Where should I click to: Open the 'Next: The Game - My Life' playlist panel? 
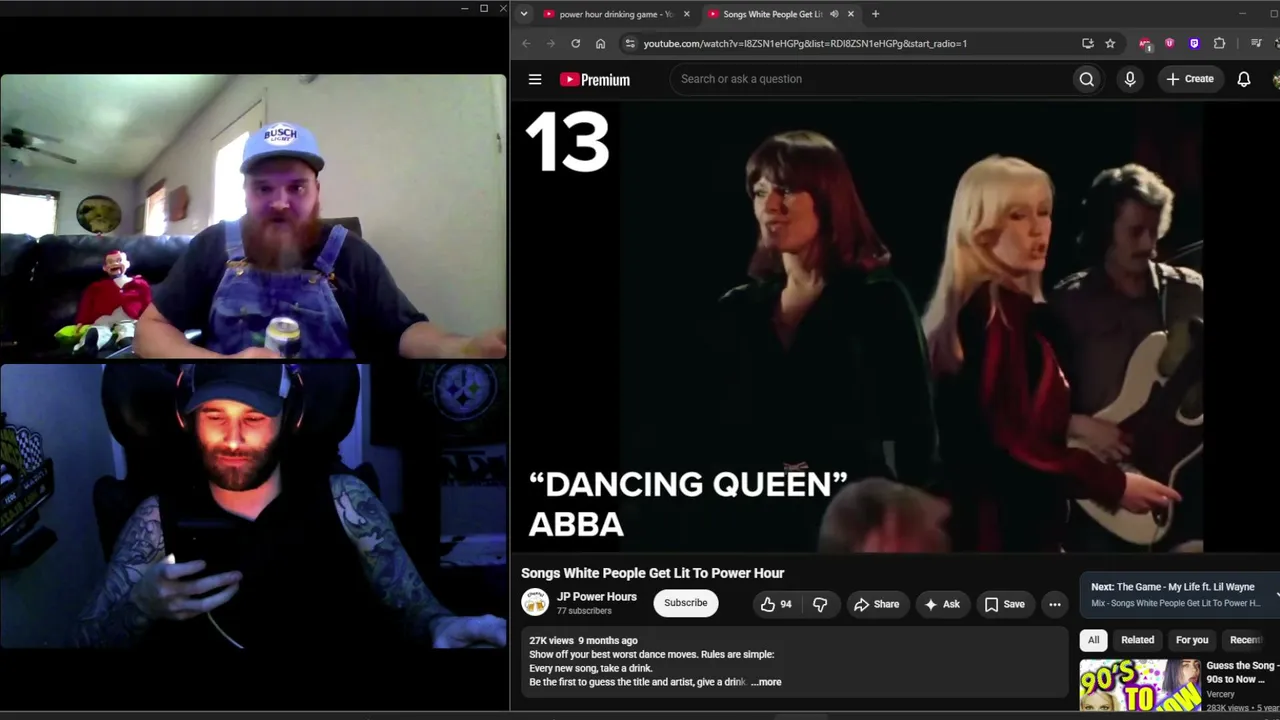(1180, 594)
